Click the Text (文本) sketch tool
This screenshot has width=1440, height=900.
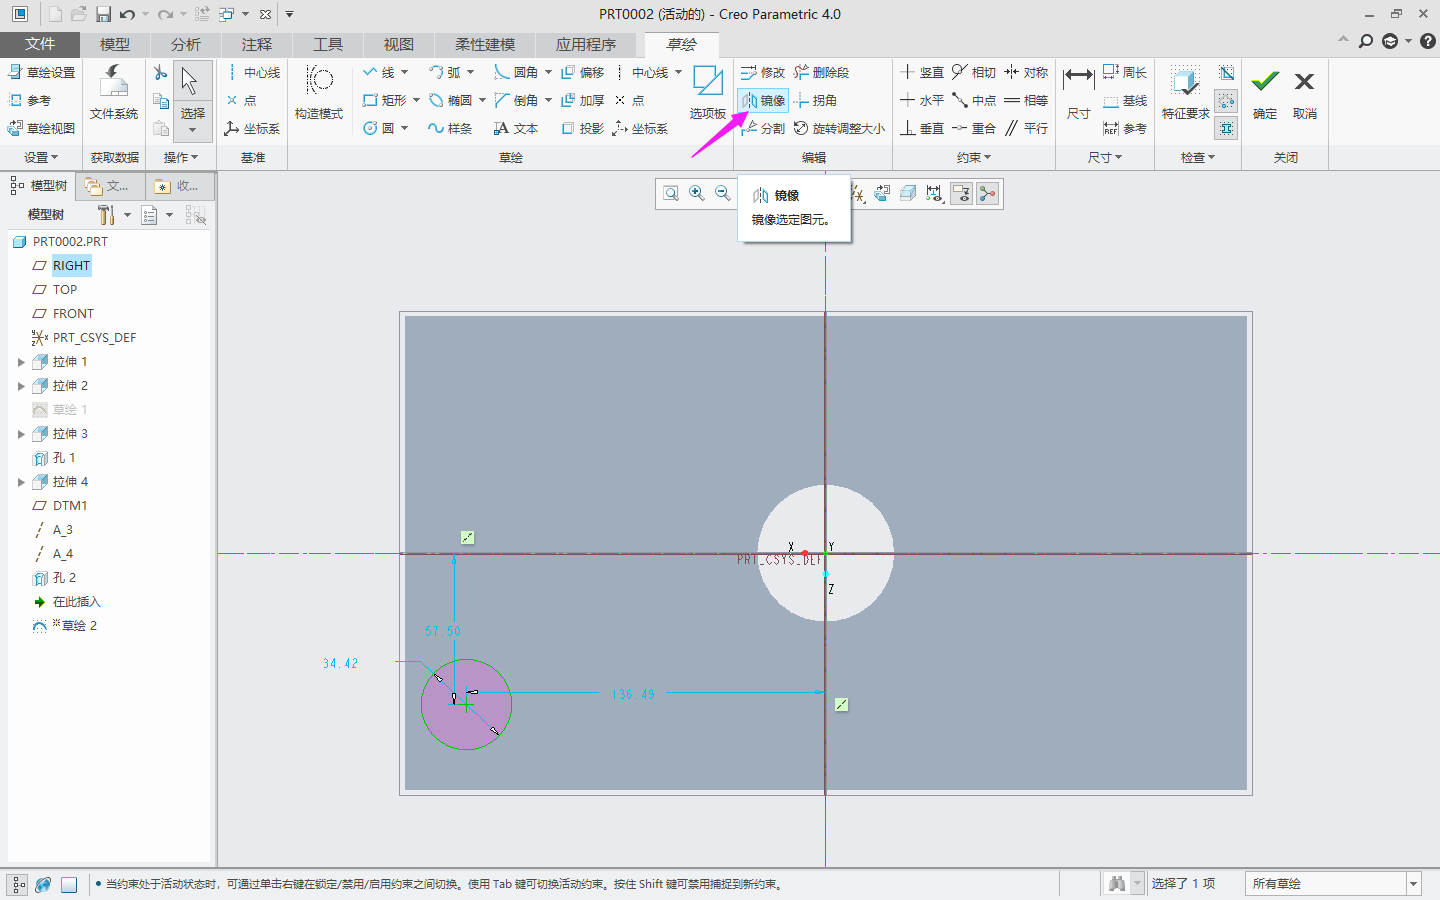pos(515,128)
